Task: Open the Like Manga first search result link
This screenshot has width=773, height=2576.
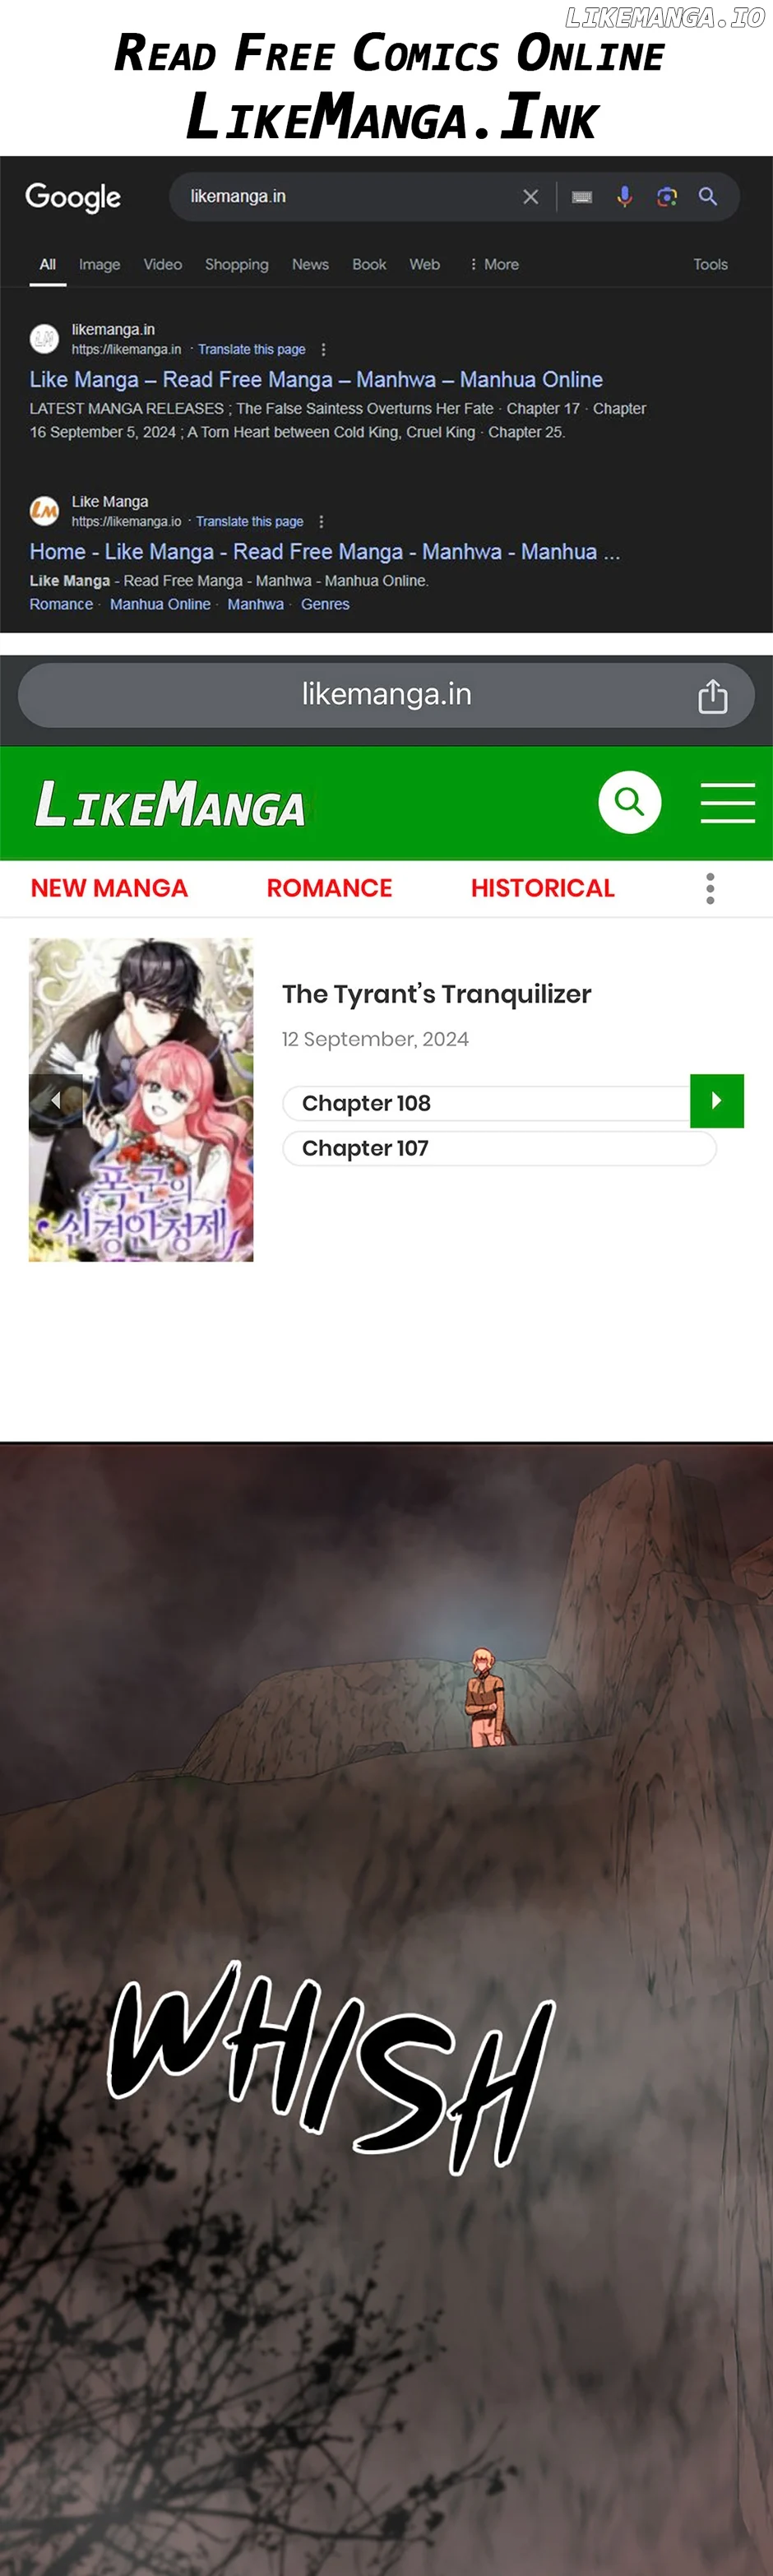Action: click(x=316, y=379)
